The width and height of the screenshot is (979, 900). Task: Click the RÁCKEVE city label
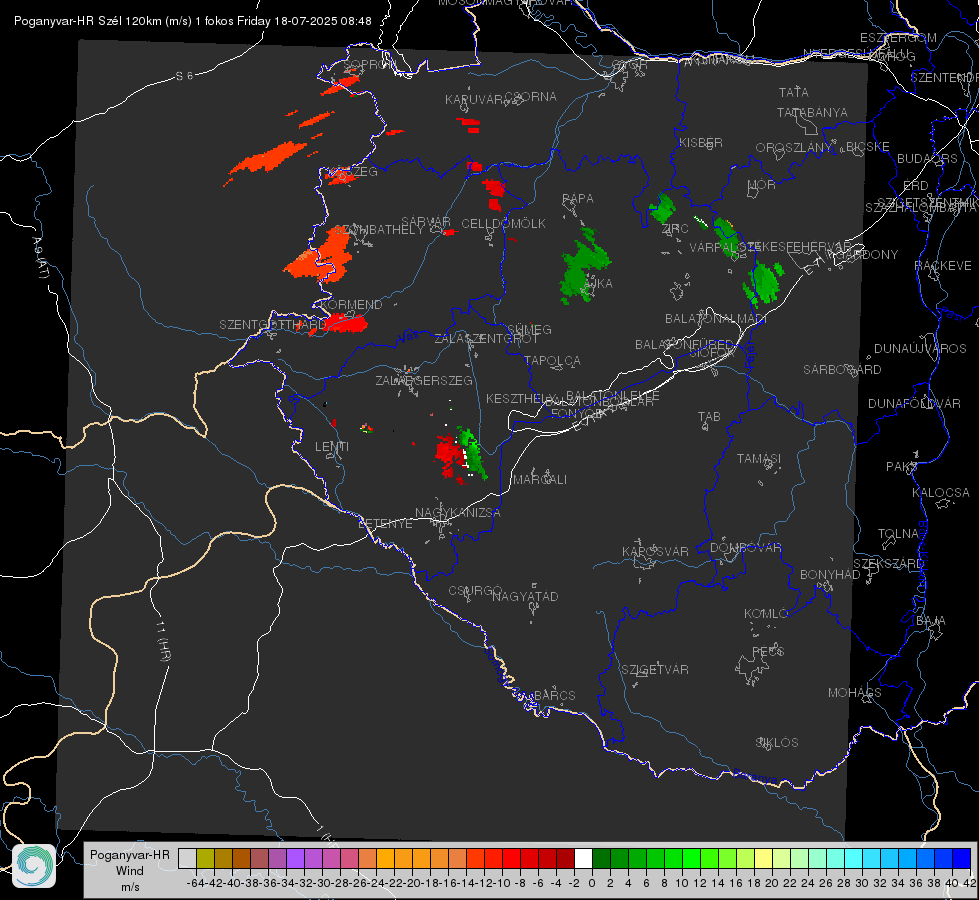(943, 266)
